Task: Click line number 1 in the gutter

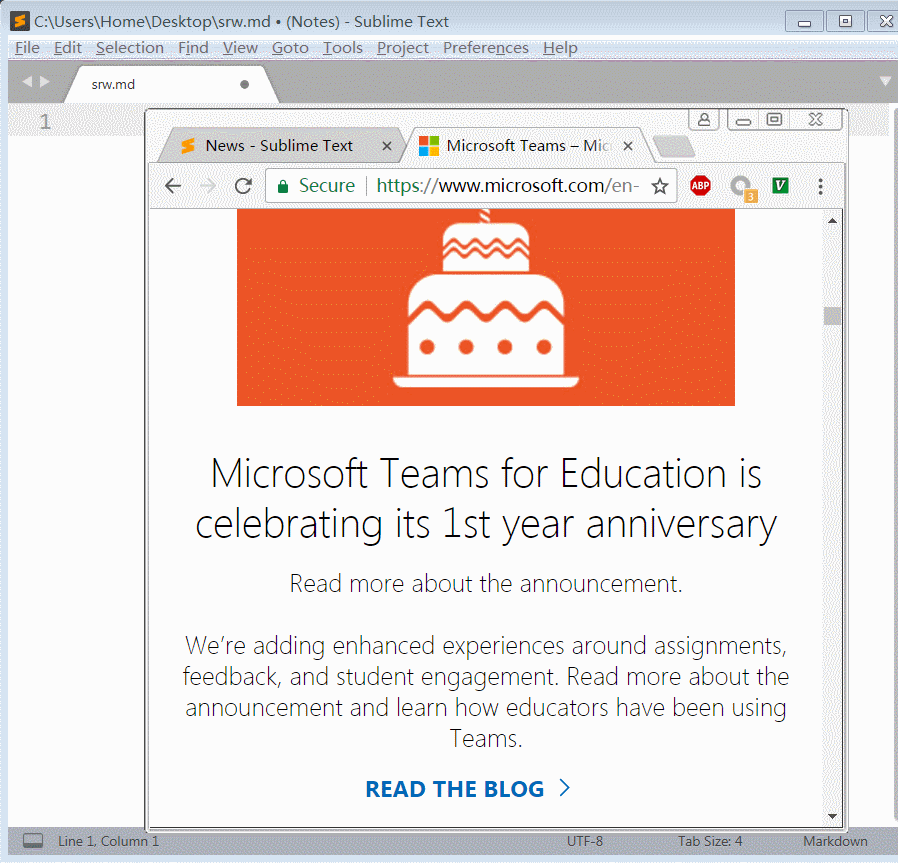Action: pos(45,121)
